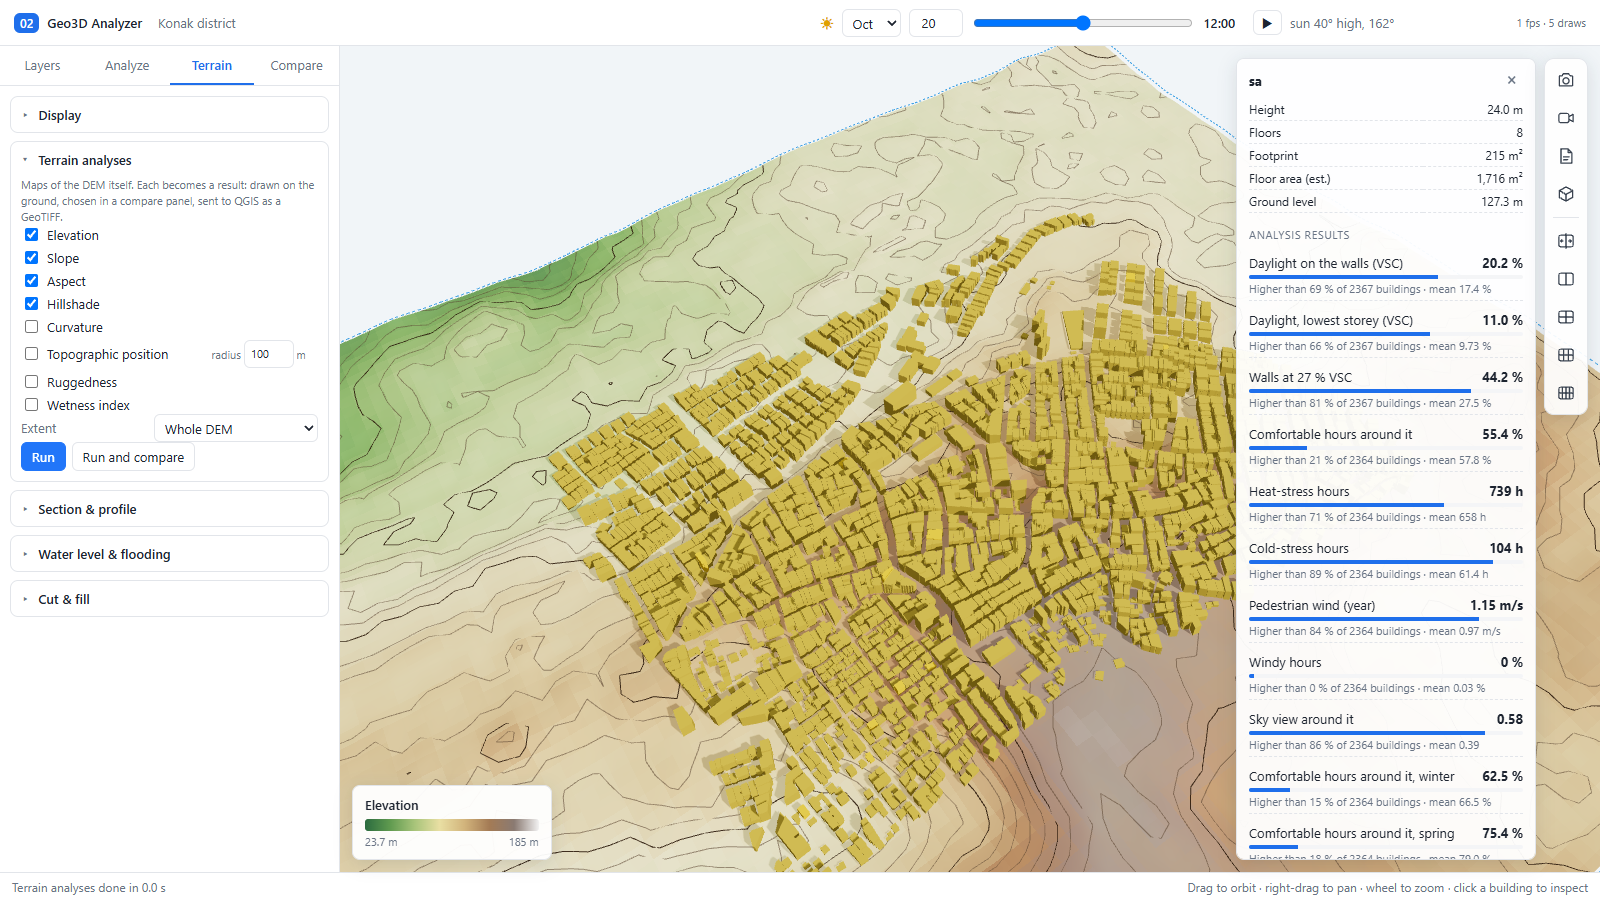Click the 02 app logo badge
1600x900 pixels.
[26, 23]
